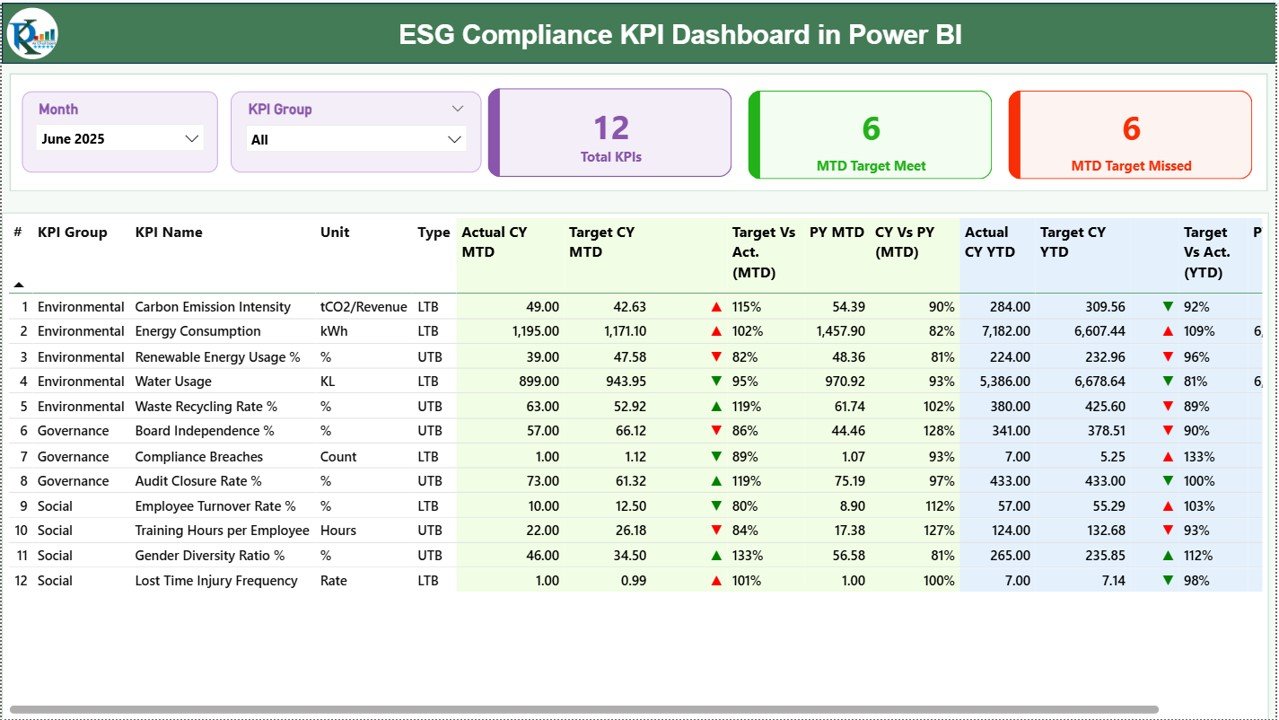Open the Month slicer dropdown

[x=191, y=138]
